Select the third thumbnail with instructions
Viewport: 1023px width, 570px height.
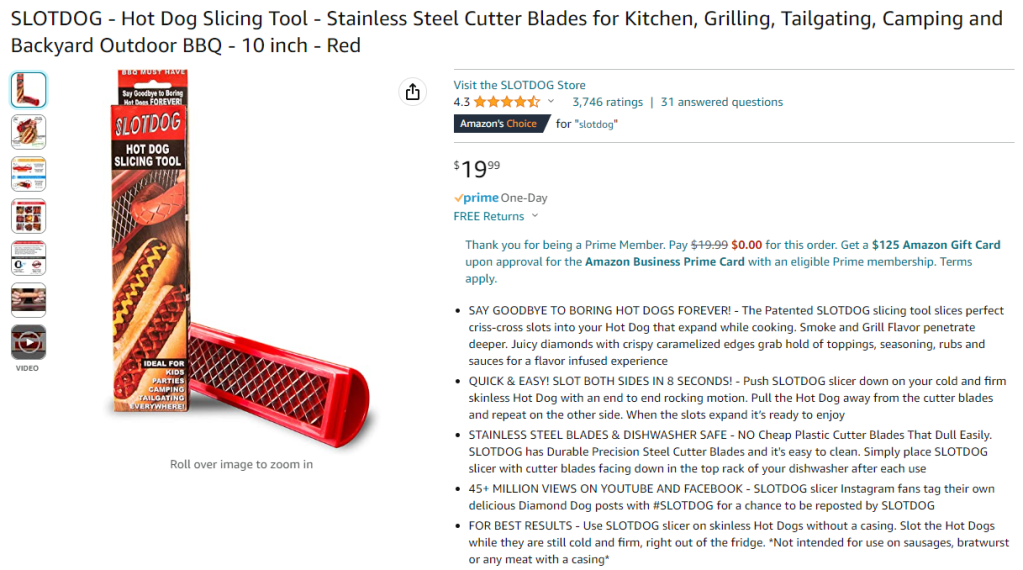click(28, 174)
